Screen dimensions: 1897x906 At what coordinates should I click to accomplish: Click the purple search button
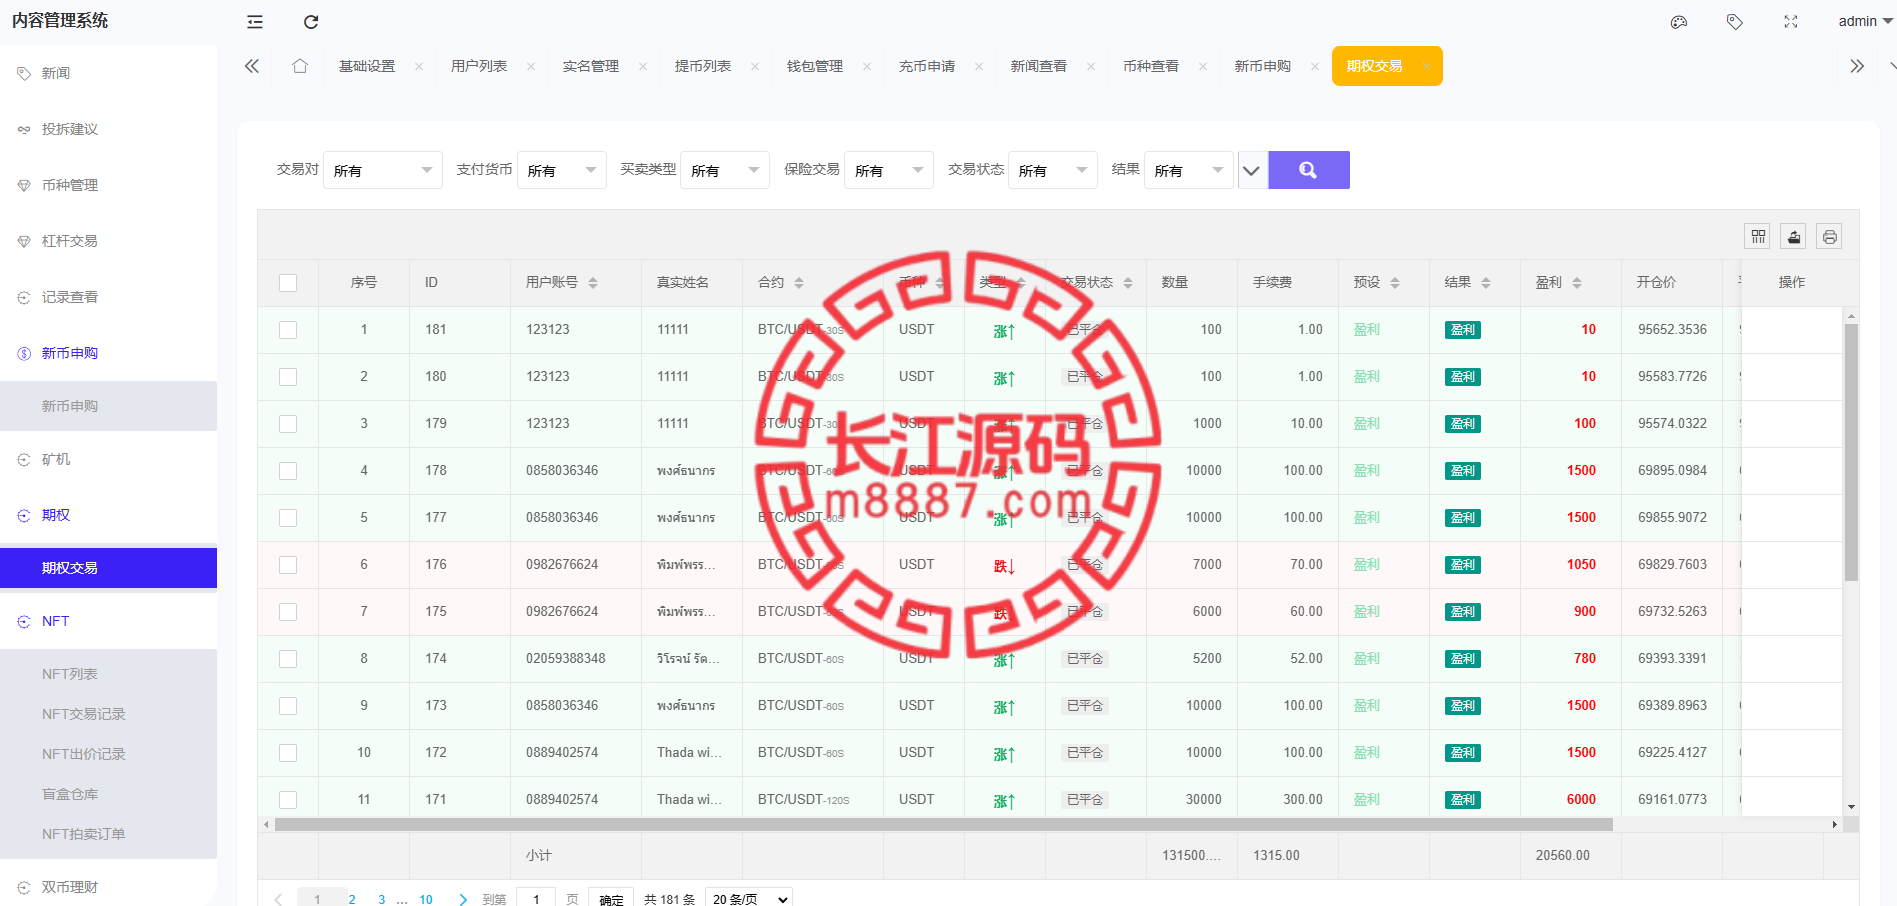tap(1309, 170)
